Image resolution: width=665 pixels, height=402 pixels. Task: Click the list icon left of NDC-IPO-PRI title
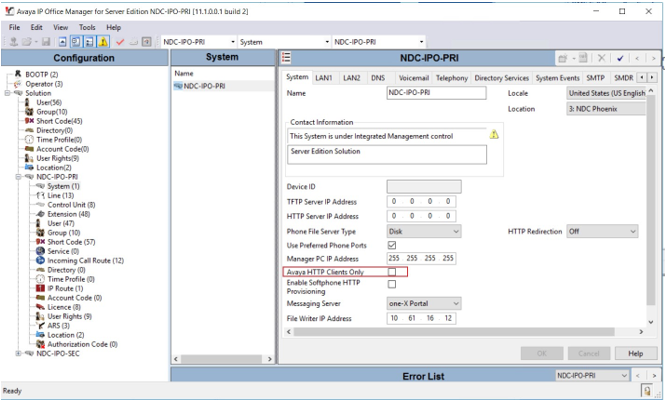point(286,58)
